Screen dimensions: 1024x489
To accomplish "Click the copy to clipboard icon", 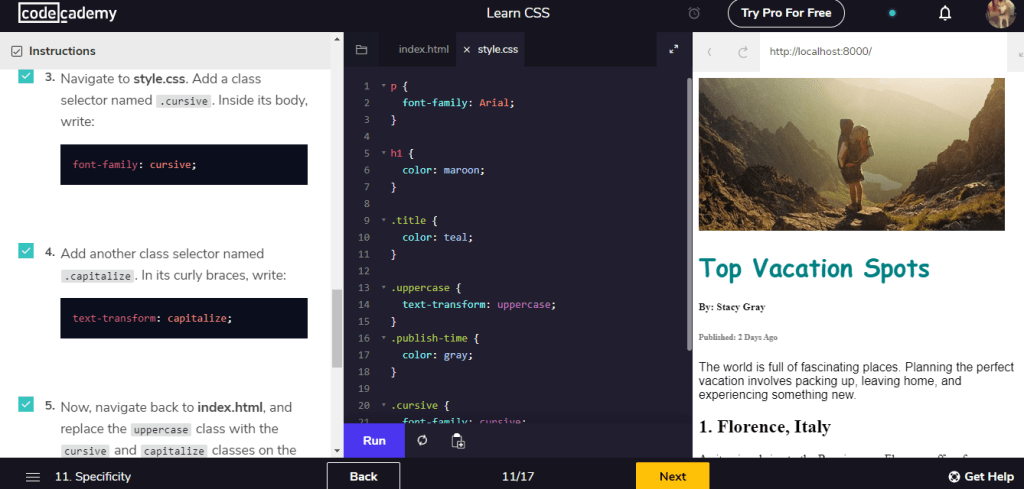I will (x=458, y=441).
